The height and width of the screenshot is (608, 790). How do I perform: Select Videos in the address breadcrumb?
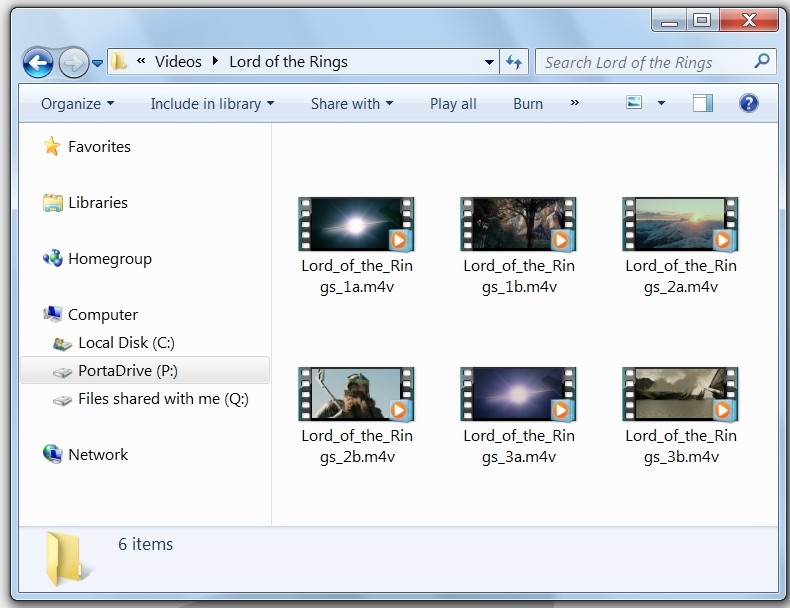(178, 61)
